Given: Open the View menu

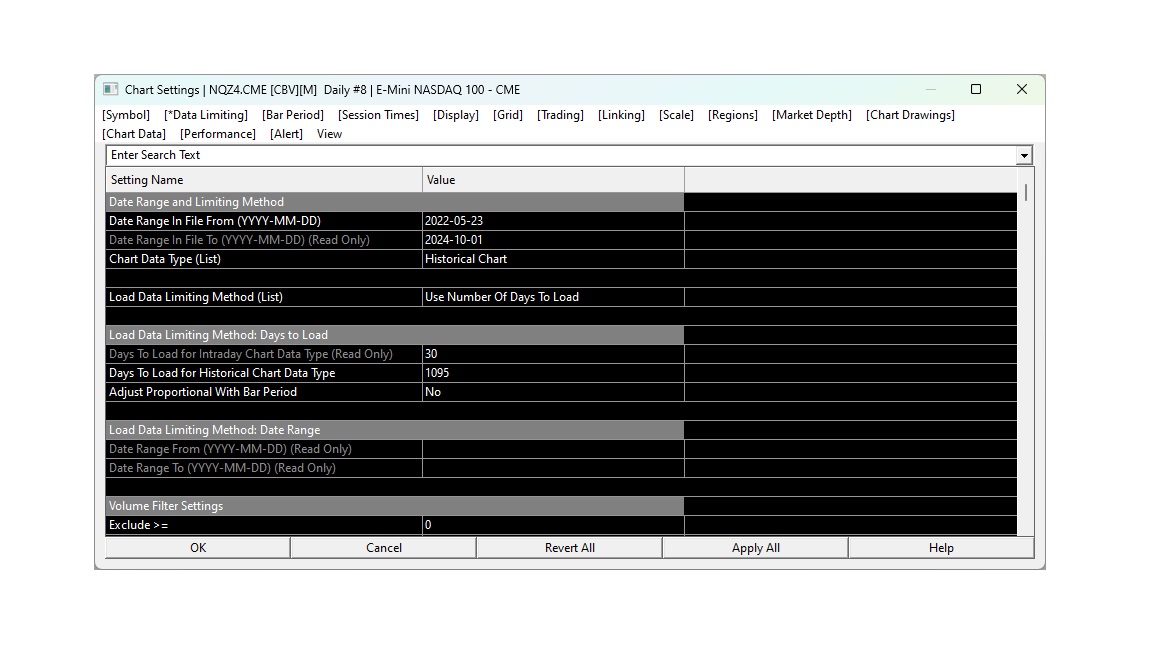Looking at the screenshot, I should pos(329,134).
